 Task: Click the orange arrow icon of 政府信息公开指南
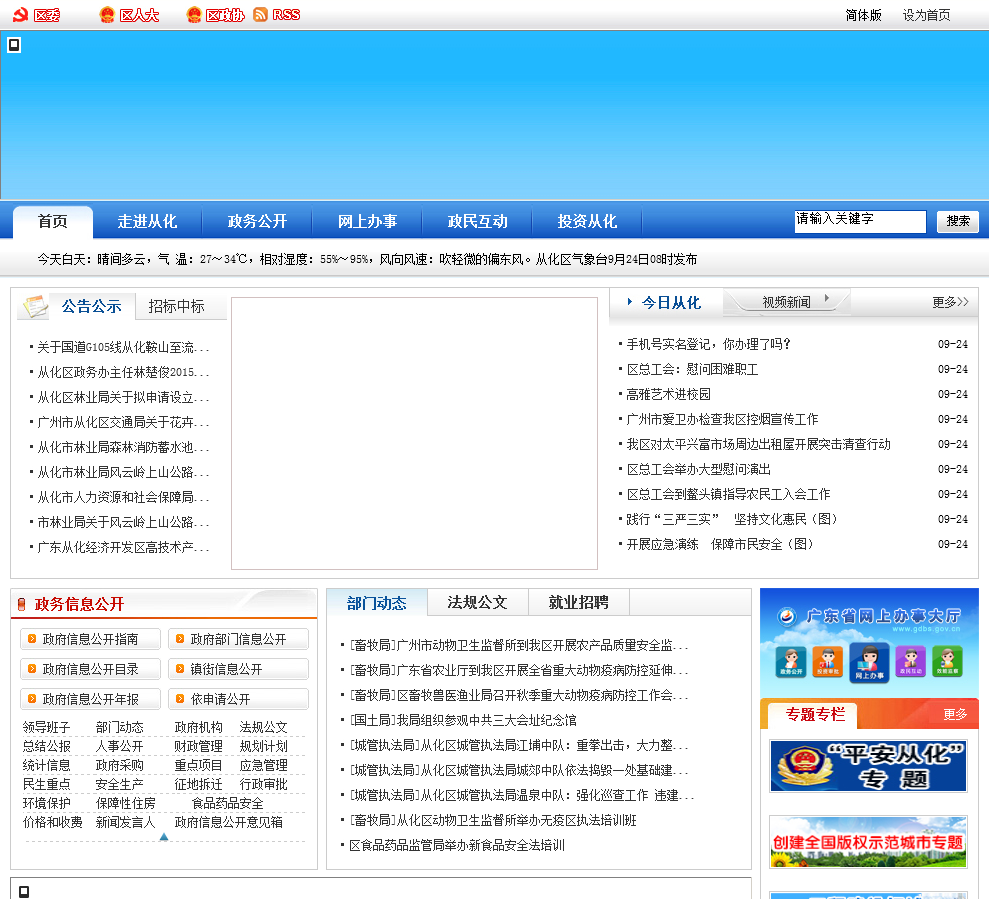[32, 638]
